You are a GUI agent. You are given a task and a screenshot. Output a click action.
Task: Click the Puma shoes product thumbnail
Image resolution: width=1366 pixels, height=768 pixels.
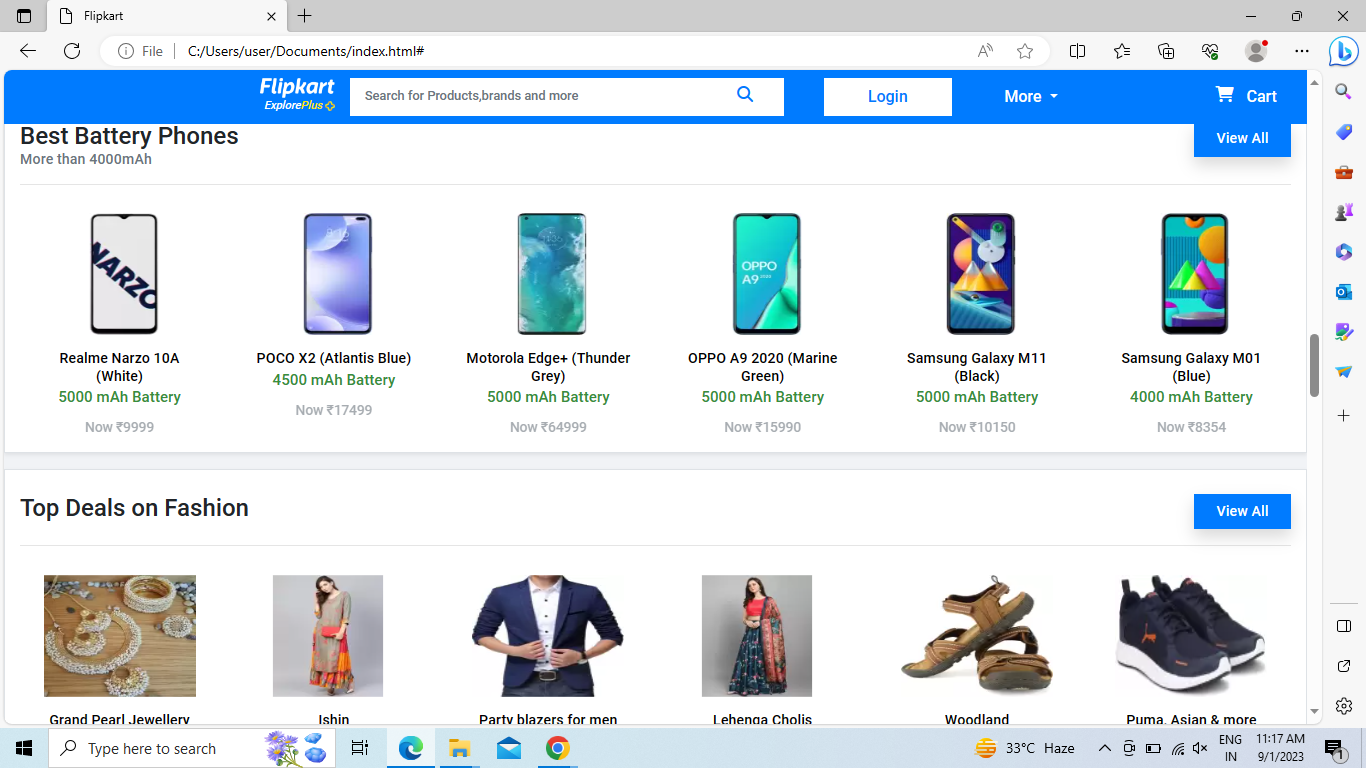1189,636
